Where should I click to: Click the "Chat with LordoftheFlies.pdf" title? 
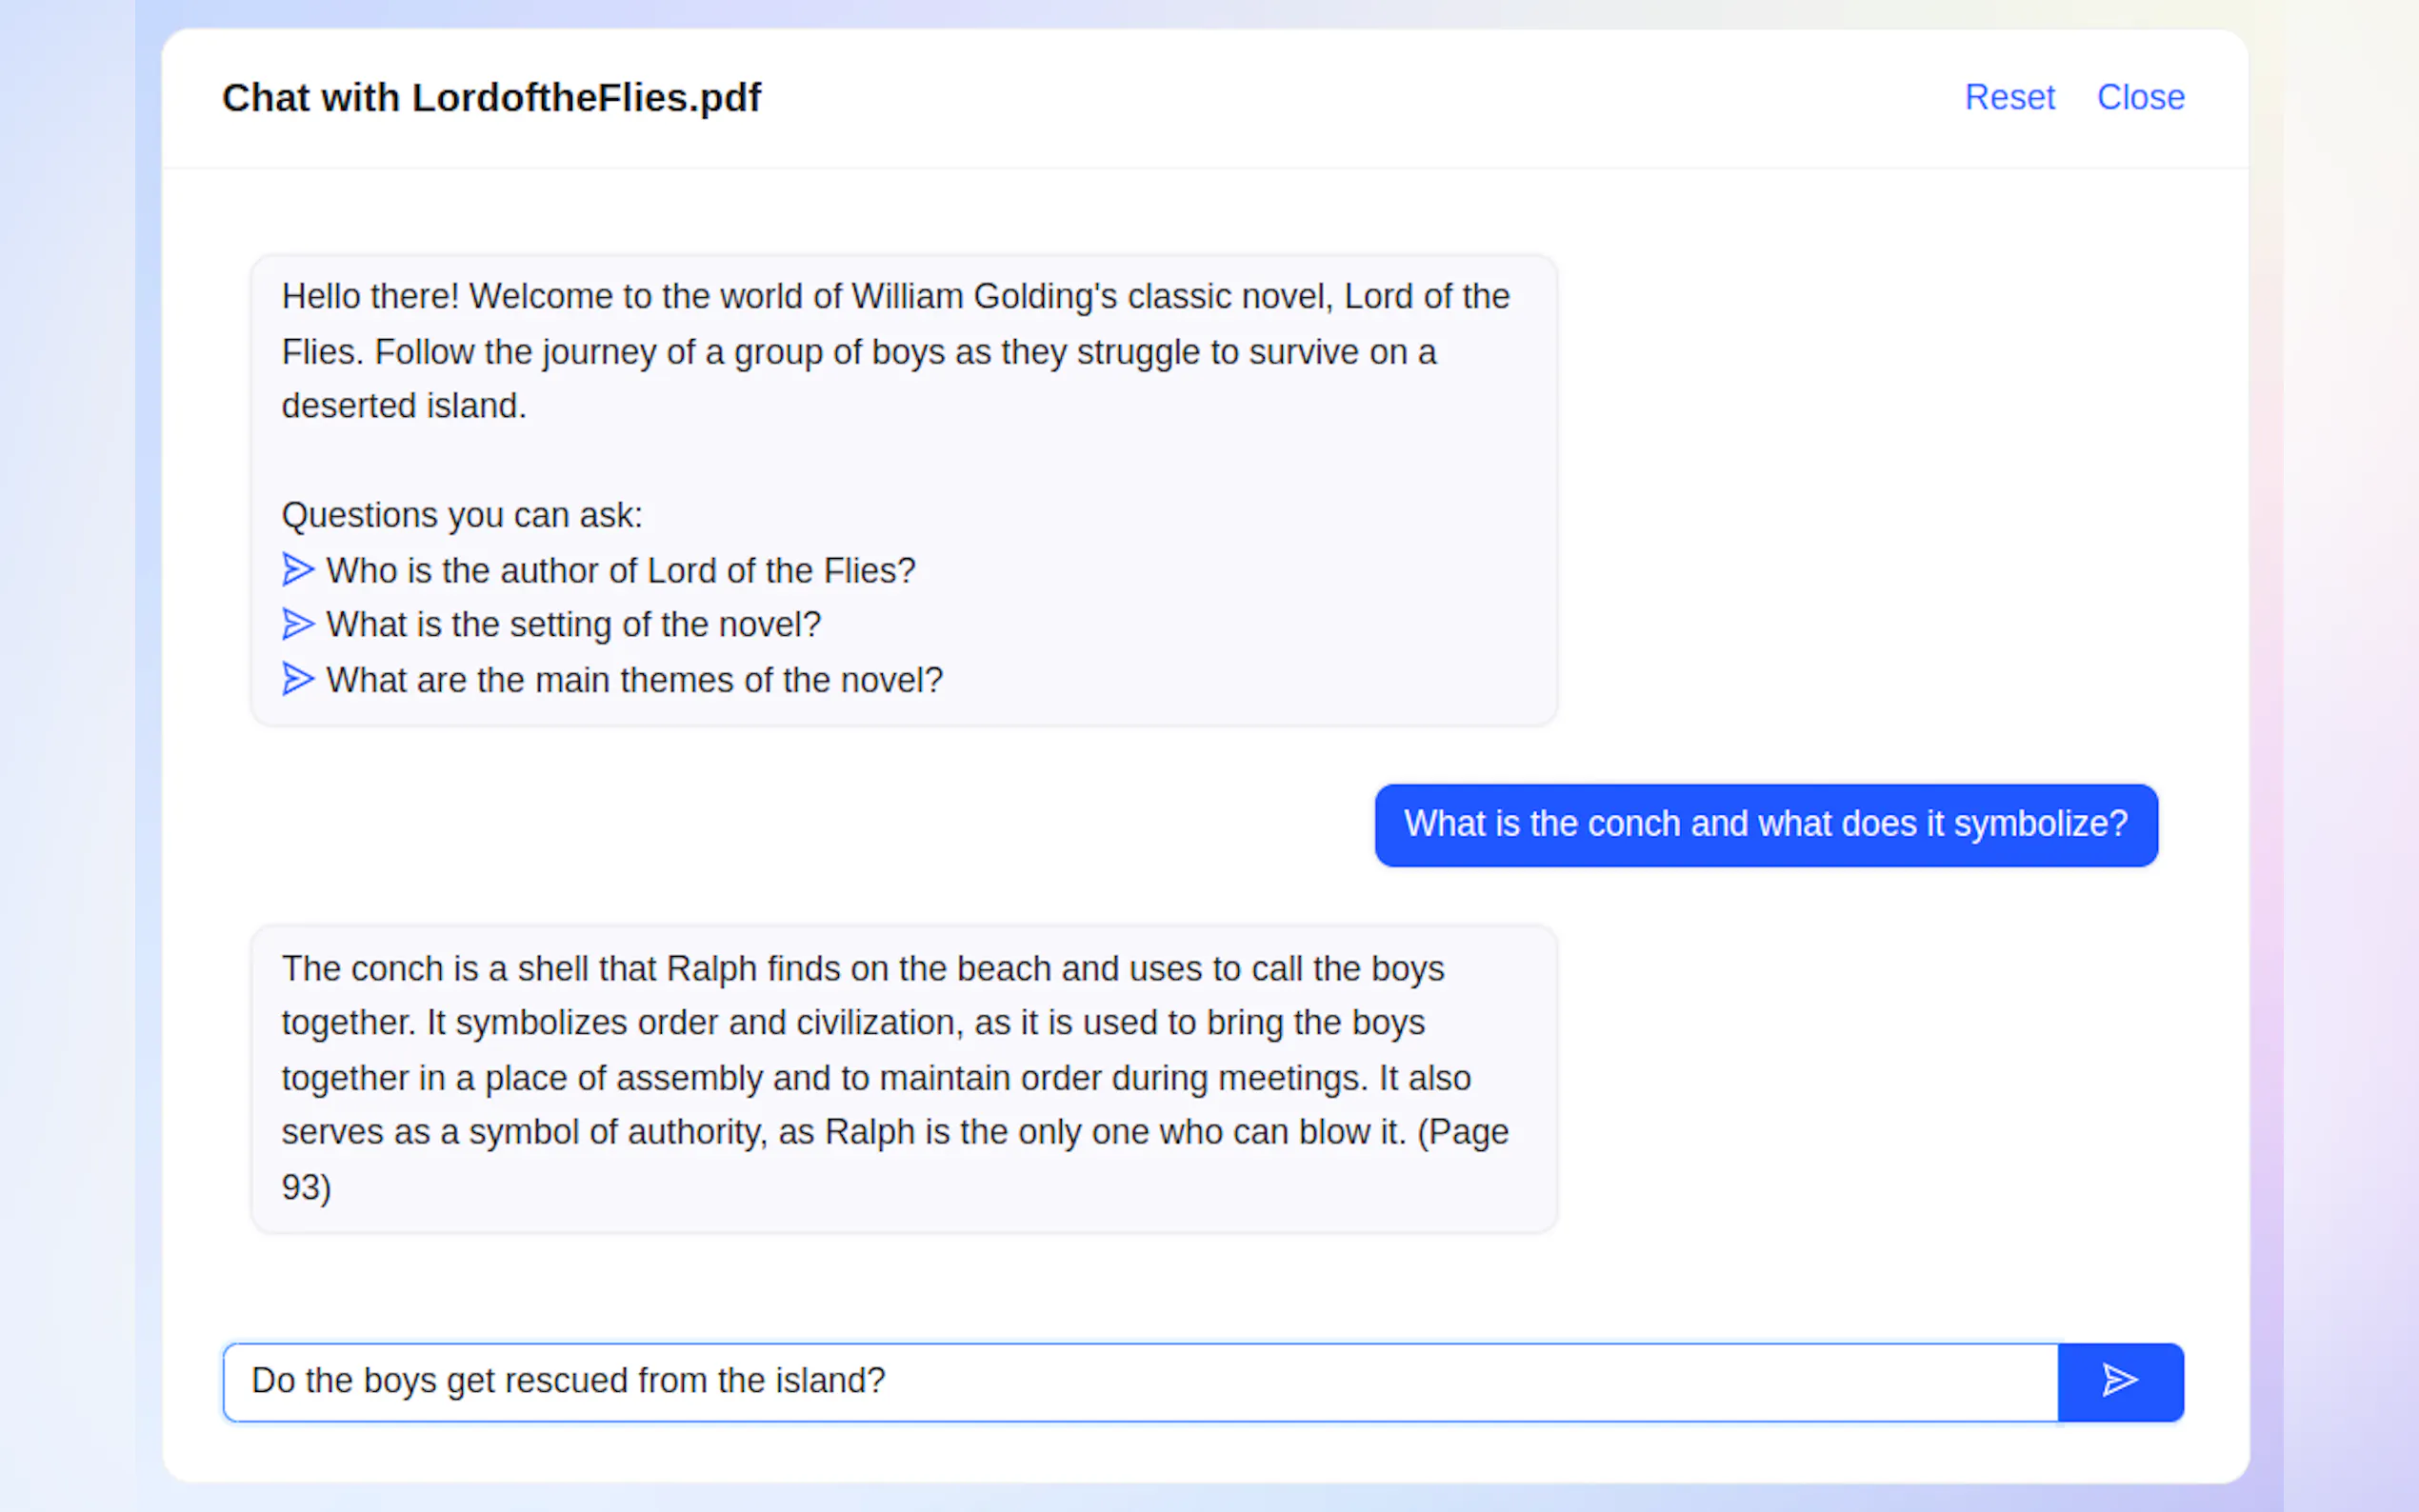(x=491, y=98)
